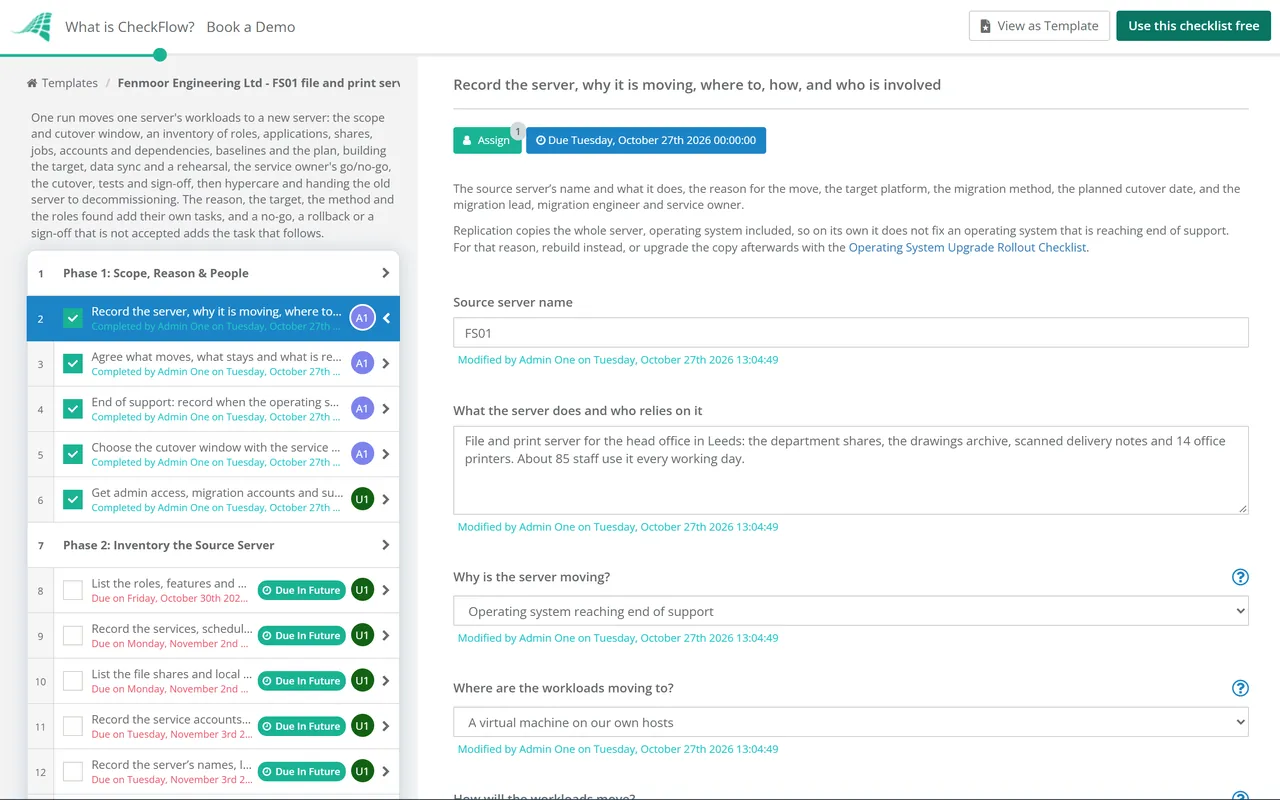Expand the 'Phase 1: Scope, Reason & People' chevron
Image resolution: width=1280 pixels, height=800 pixels.
(x=386, y=273)
